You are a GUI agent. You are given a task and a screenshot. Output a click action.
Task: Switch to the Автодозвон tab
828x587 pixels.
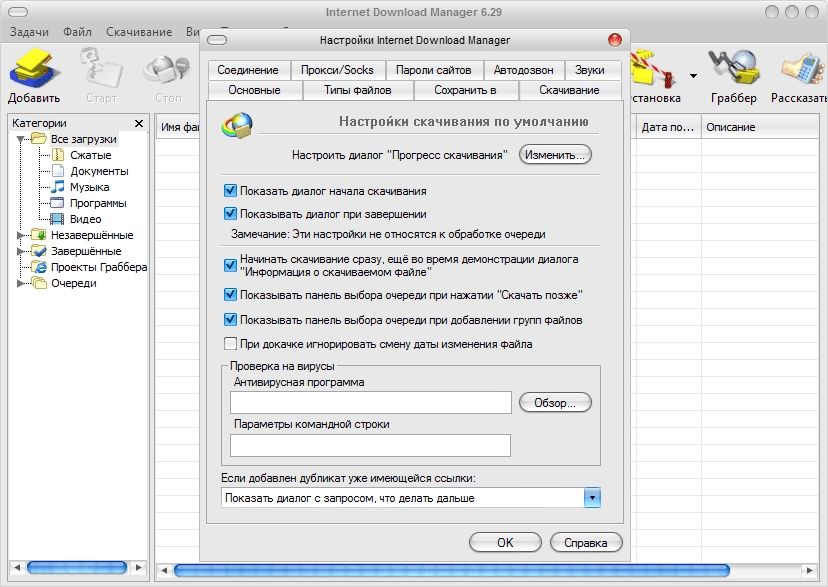(x=523, y=70)
